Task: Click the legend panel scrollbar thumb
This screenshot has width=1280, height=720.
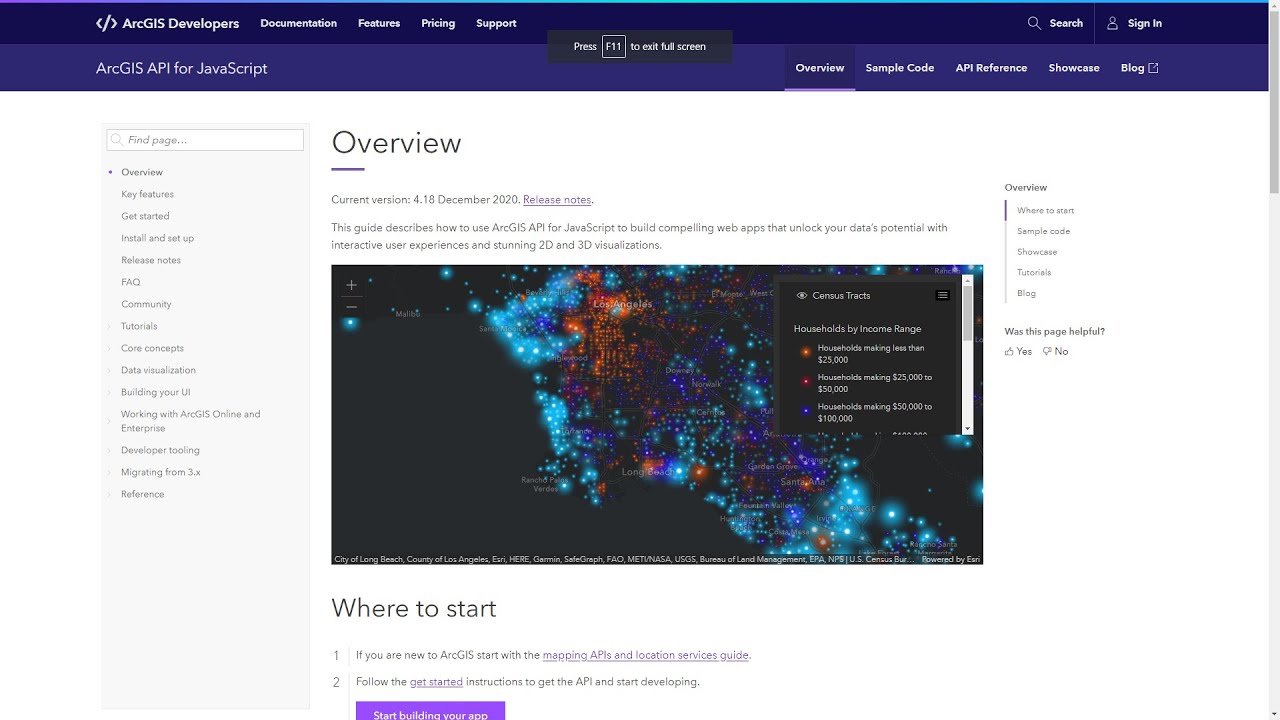Action: click(x=967, y=315)
